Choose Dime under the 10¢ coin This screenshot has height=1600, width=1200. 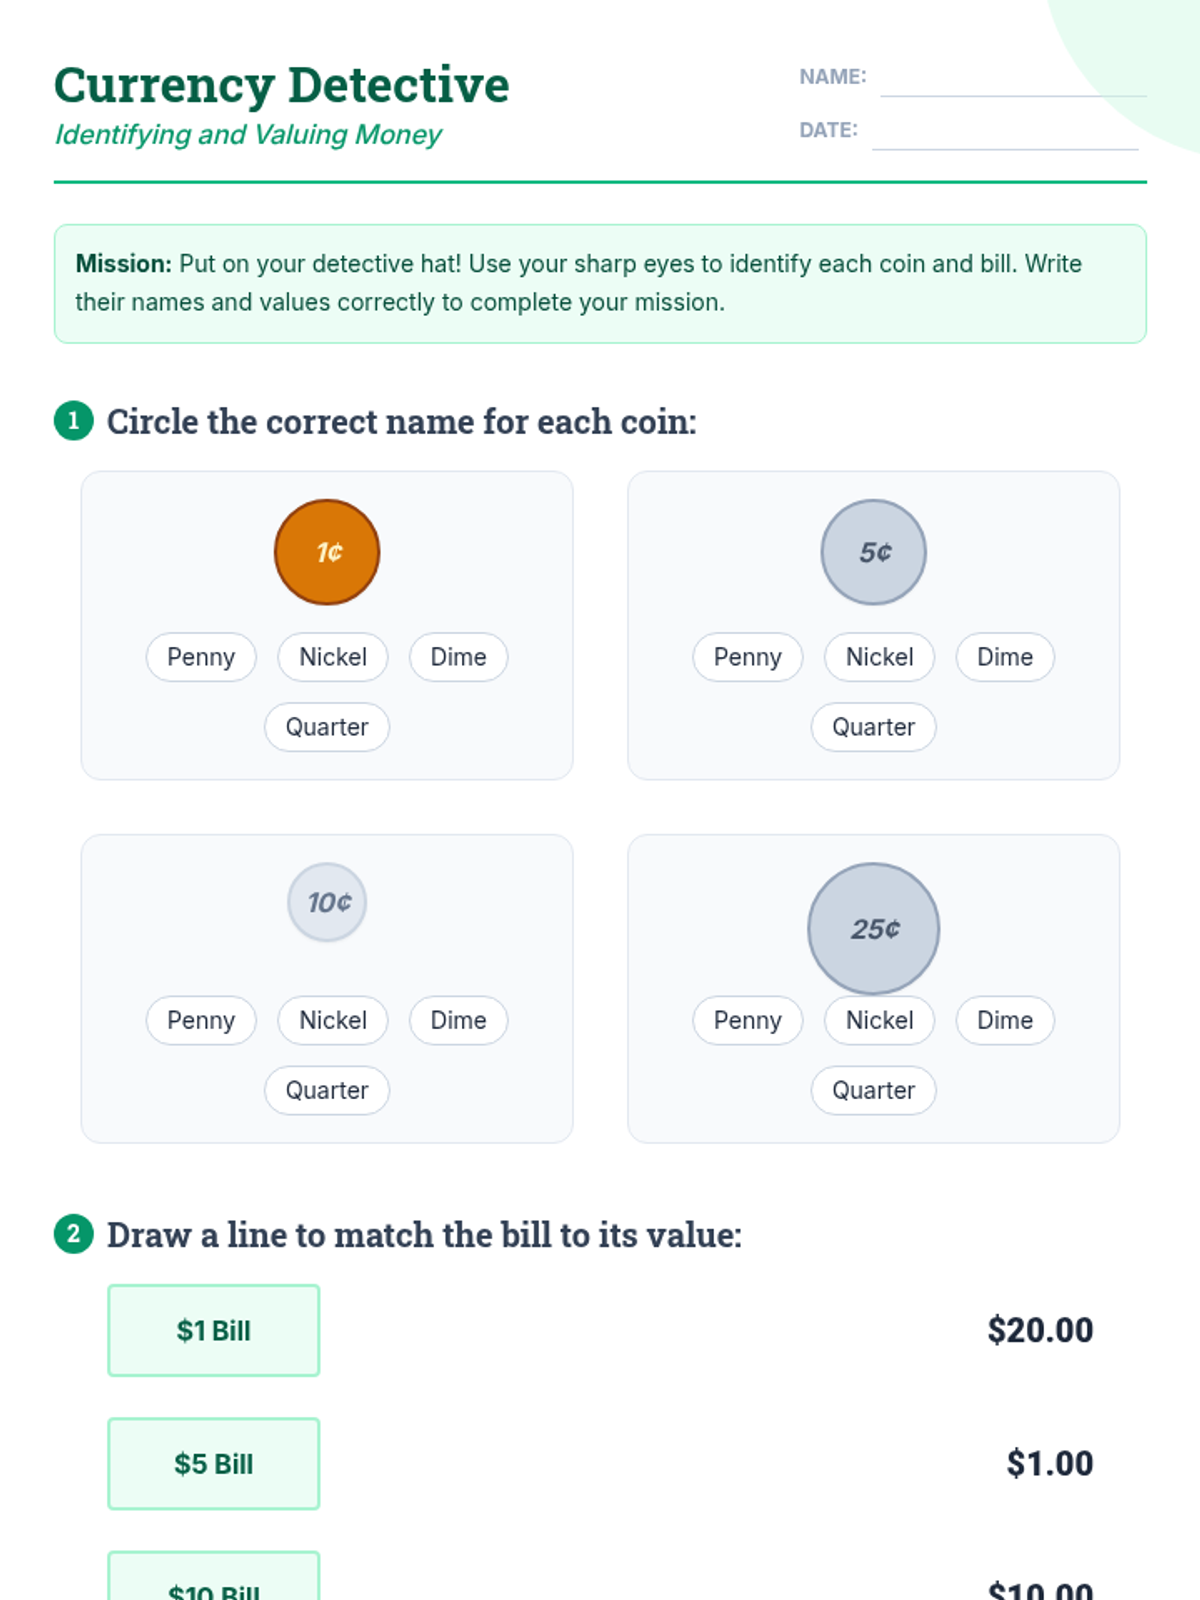tap(458, 1020)
